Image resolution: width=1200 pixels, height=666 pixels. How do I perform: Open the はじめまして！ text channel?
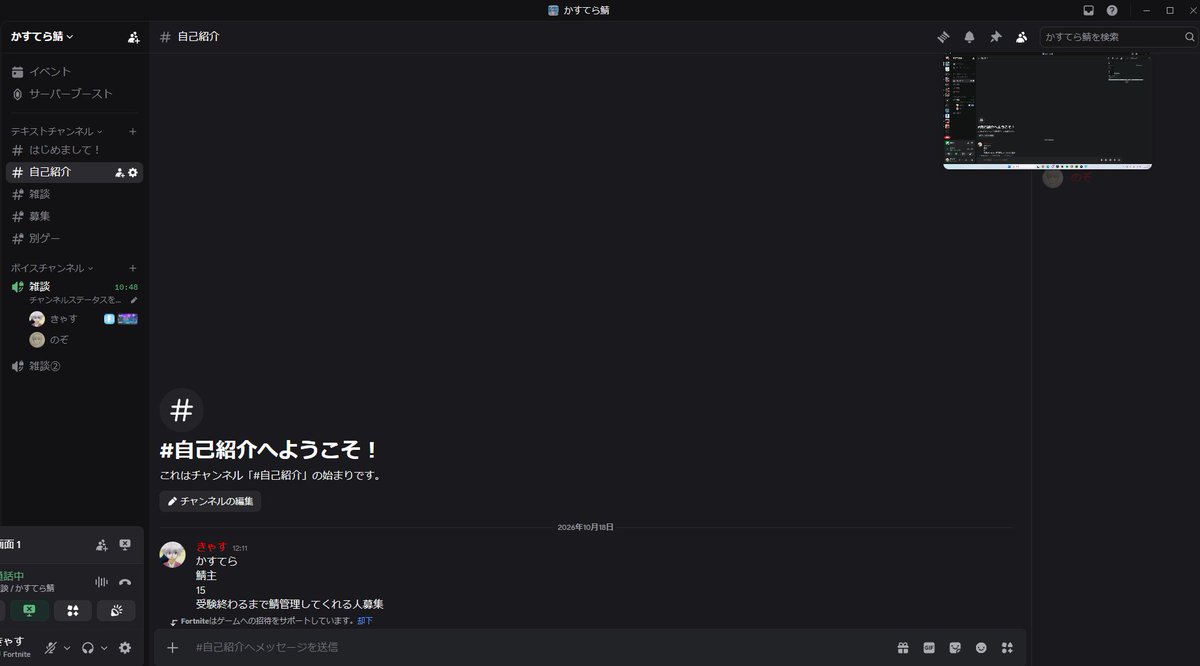[74, 150]
